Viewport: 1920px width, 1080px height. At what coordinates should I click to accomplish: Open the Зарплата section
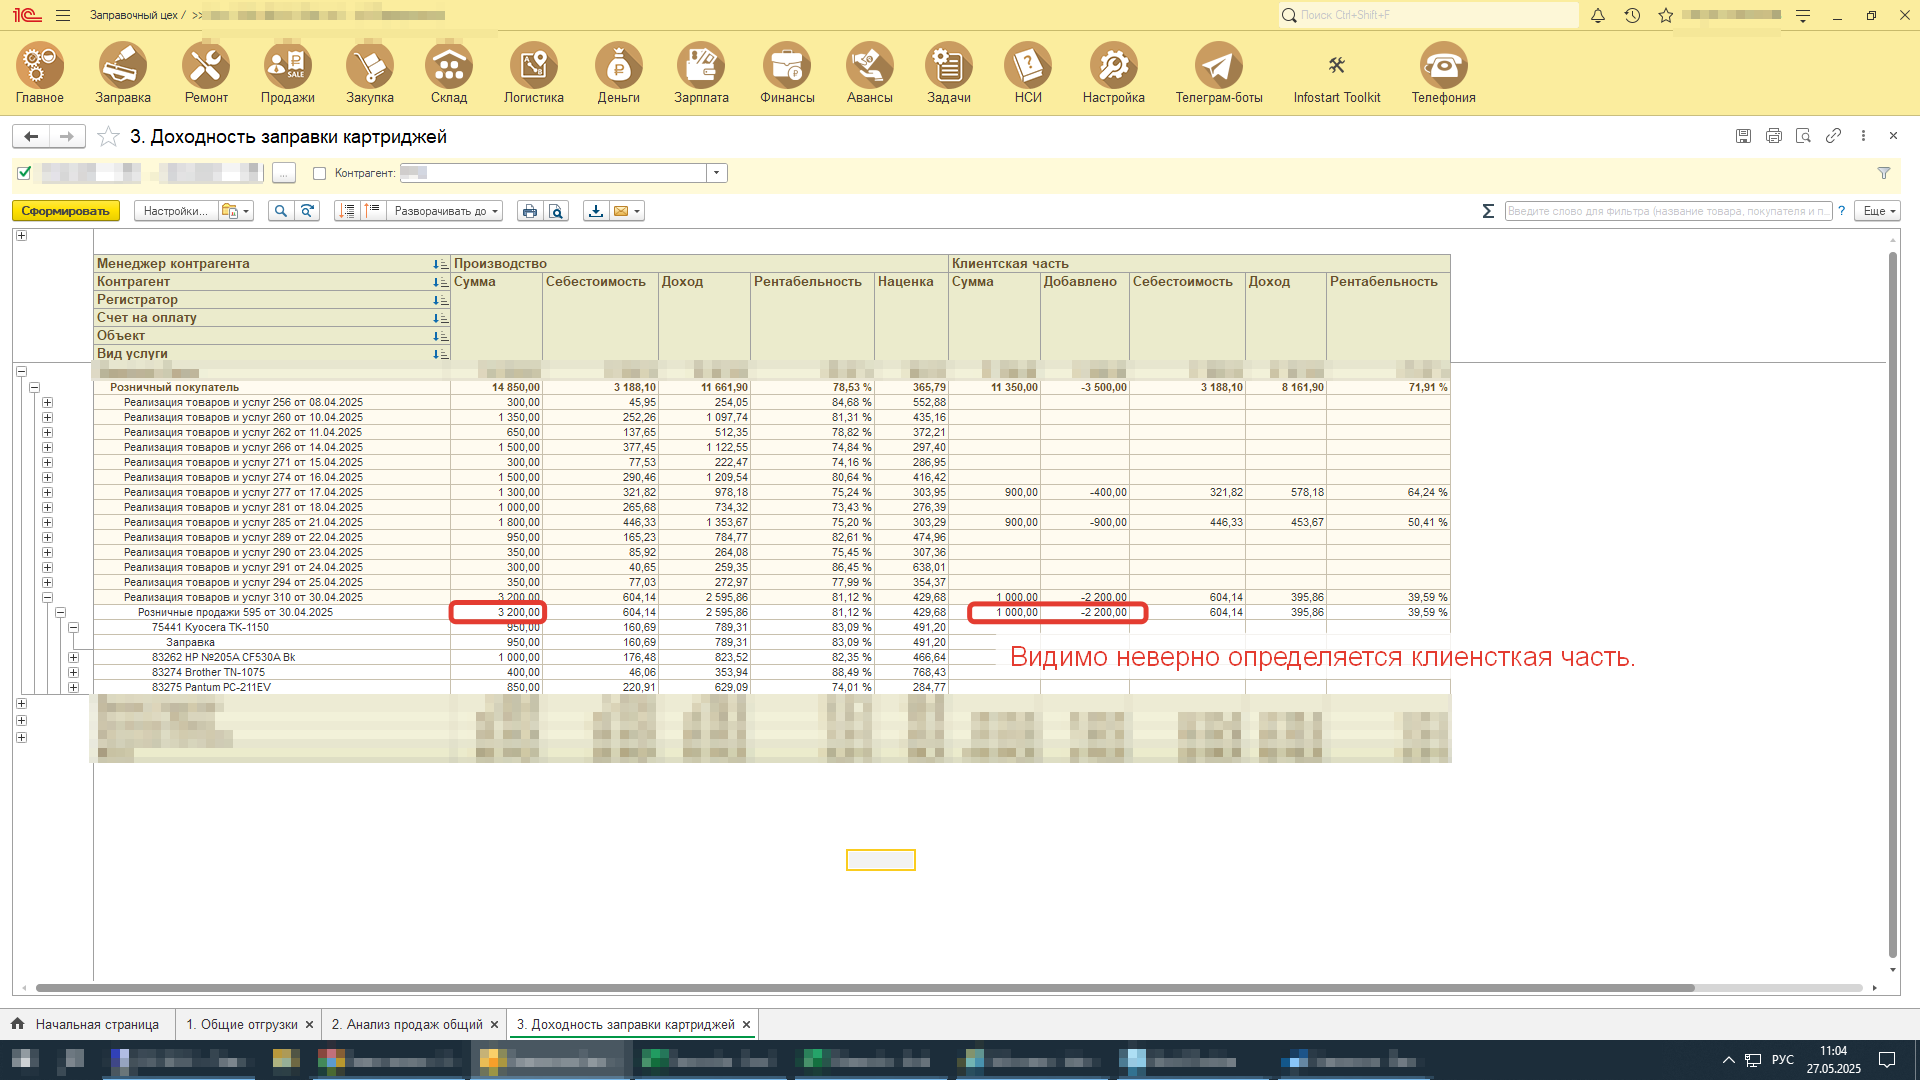coord(701,73)
